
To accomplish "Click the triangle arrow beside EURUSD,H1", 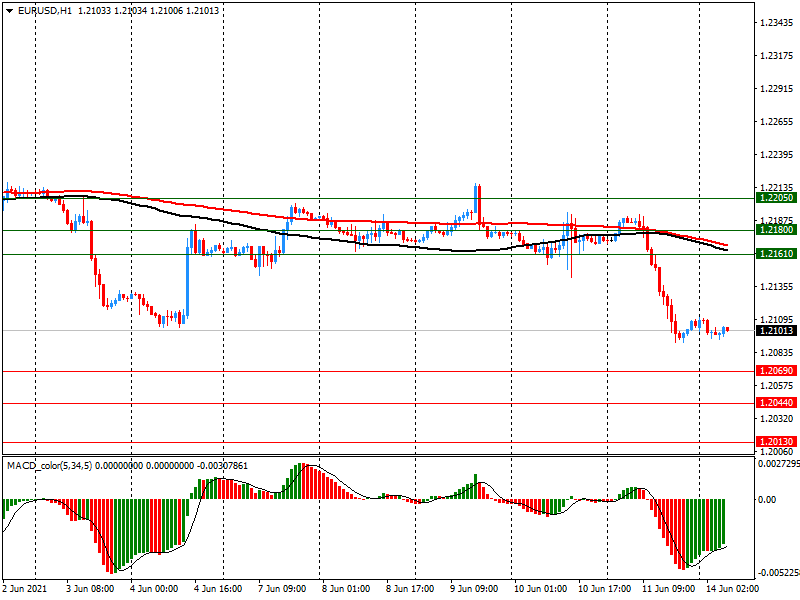I will (x=9, y=10).
